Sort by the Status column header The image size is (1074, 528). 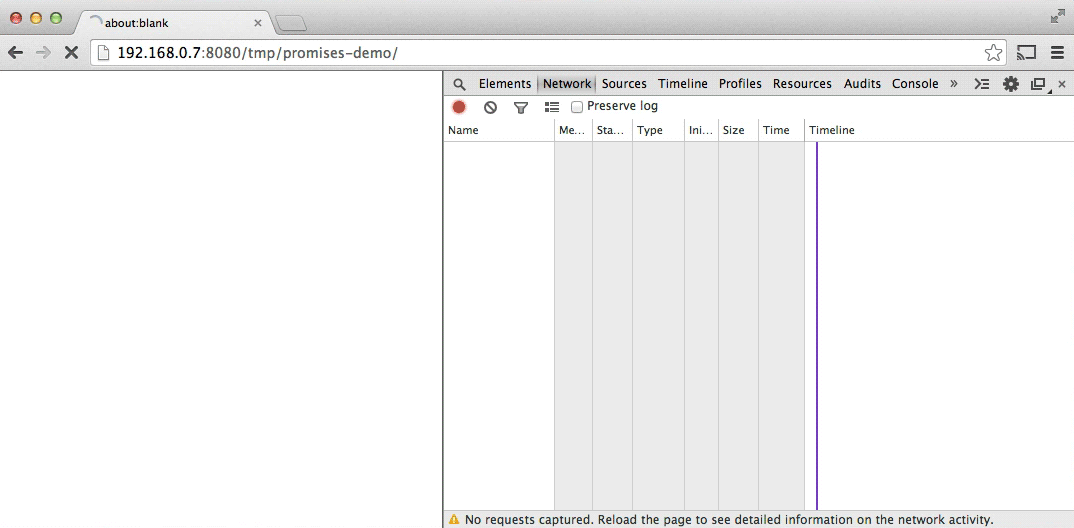[612, 130]
